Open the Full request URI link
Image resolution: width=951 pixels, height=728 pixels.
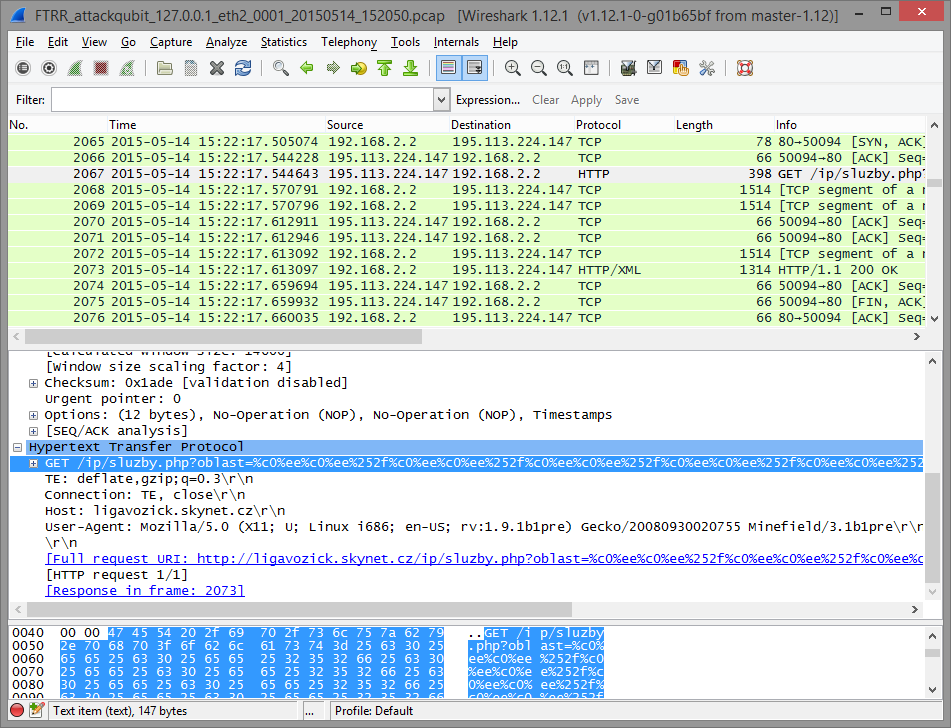[x=484, y=559]
